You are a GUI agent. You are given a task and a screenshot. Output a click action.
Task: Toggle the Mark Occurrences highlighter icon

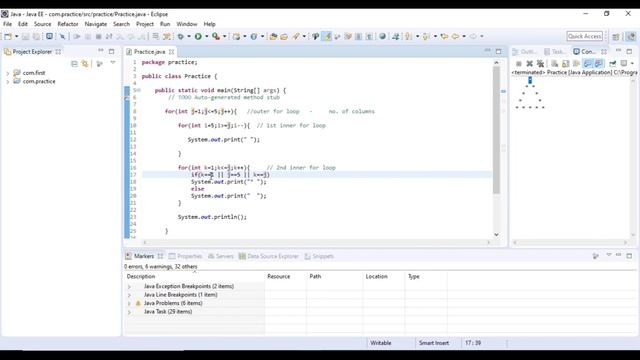[x=327, y=36]
